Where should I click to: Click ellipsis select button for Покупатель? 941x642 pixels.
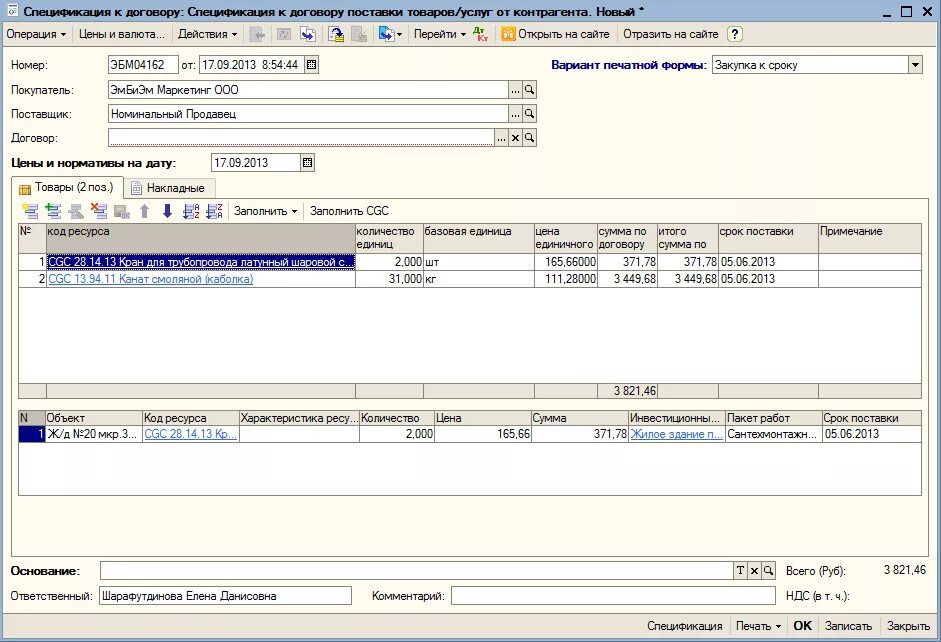point(516,90)
